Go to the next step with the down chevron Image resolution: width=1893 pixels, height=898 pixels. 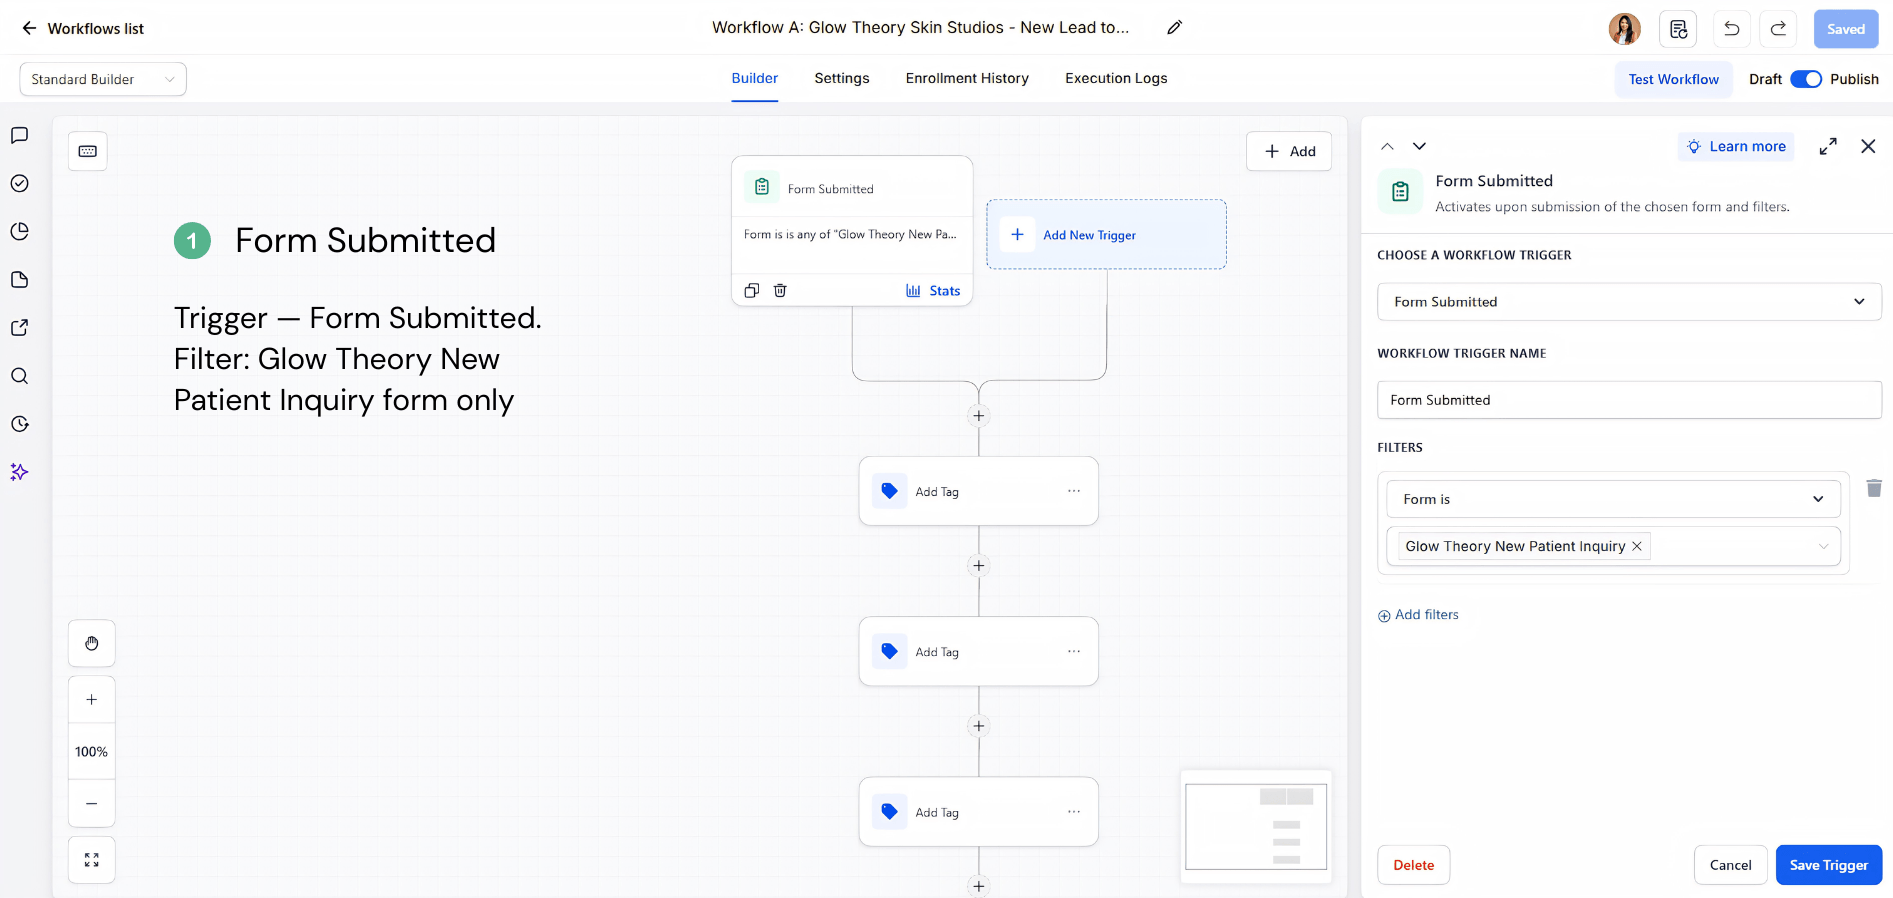(x=1419, y=146)
